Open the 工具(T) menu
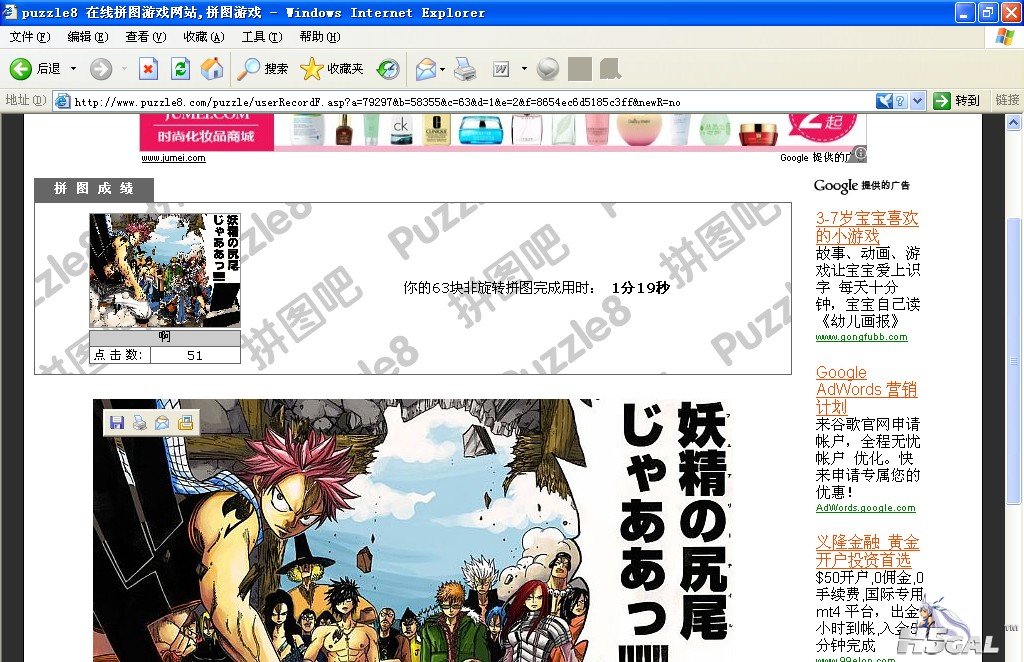Screen dimensions: 1024x662 [261, 37]
